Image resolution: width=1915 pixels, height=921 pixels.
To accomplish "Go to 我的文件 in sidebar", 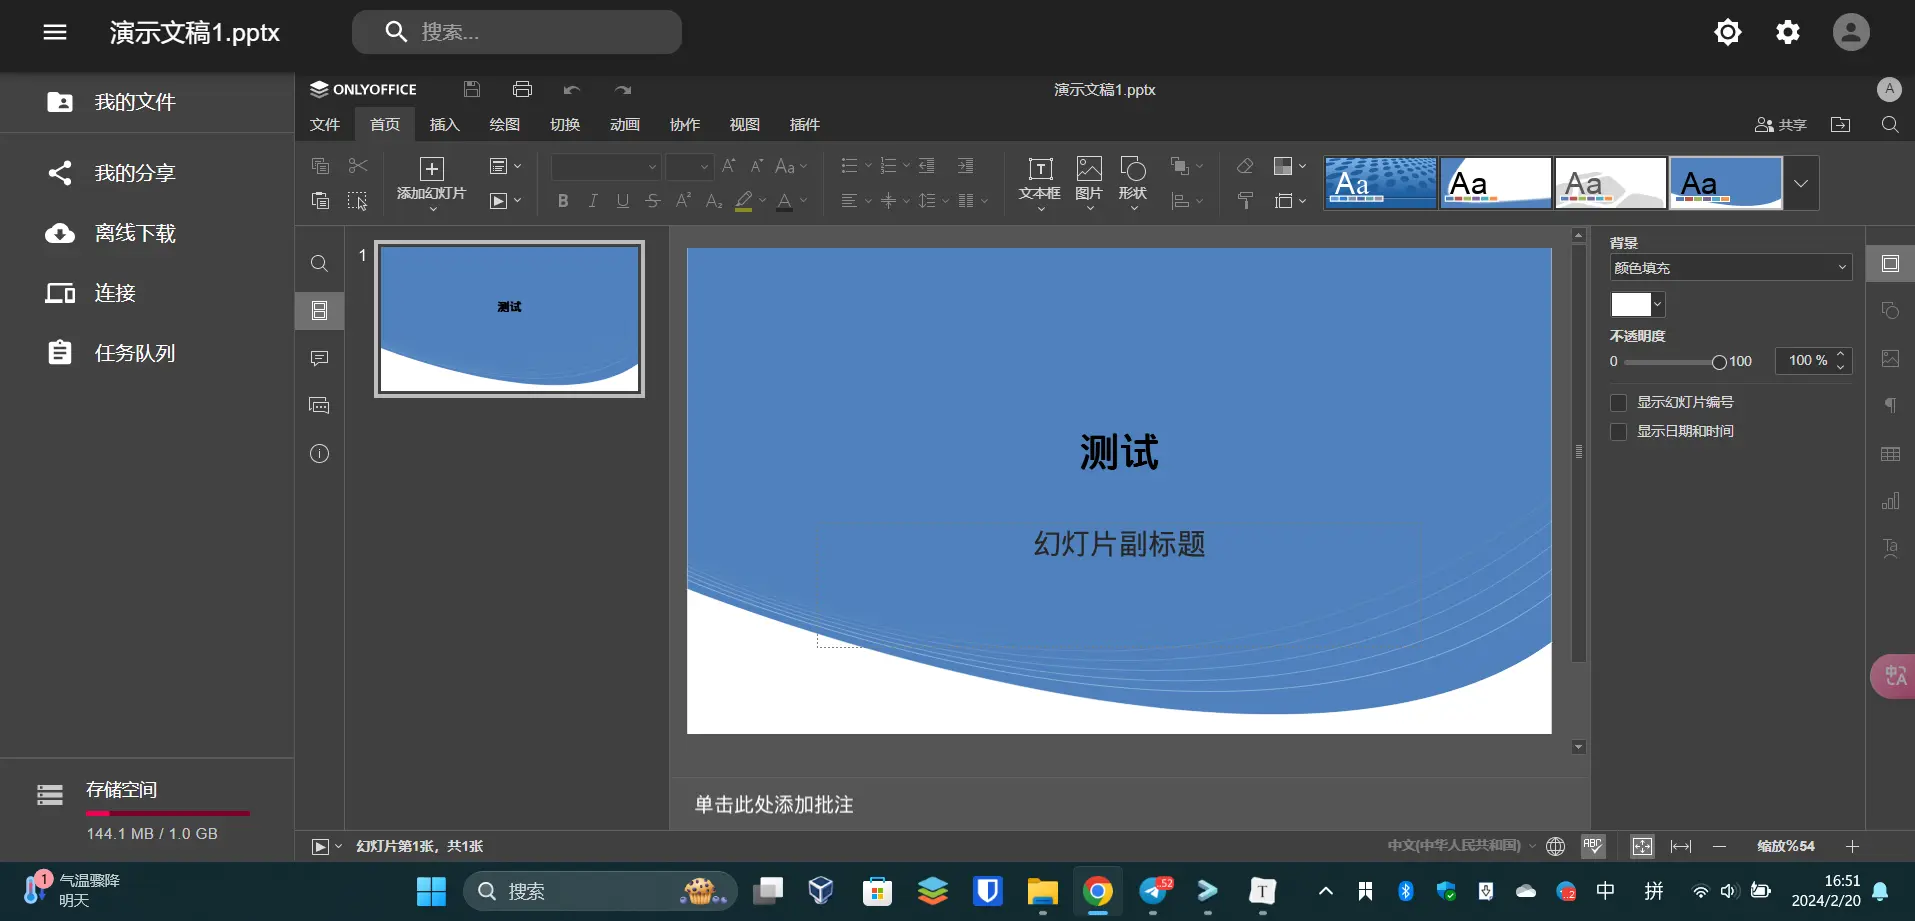I will coord(147,102).
